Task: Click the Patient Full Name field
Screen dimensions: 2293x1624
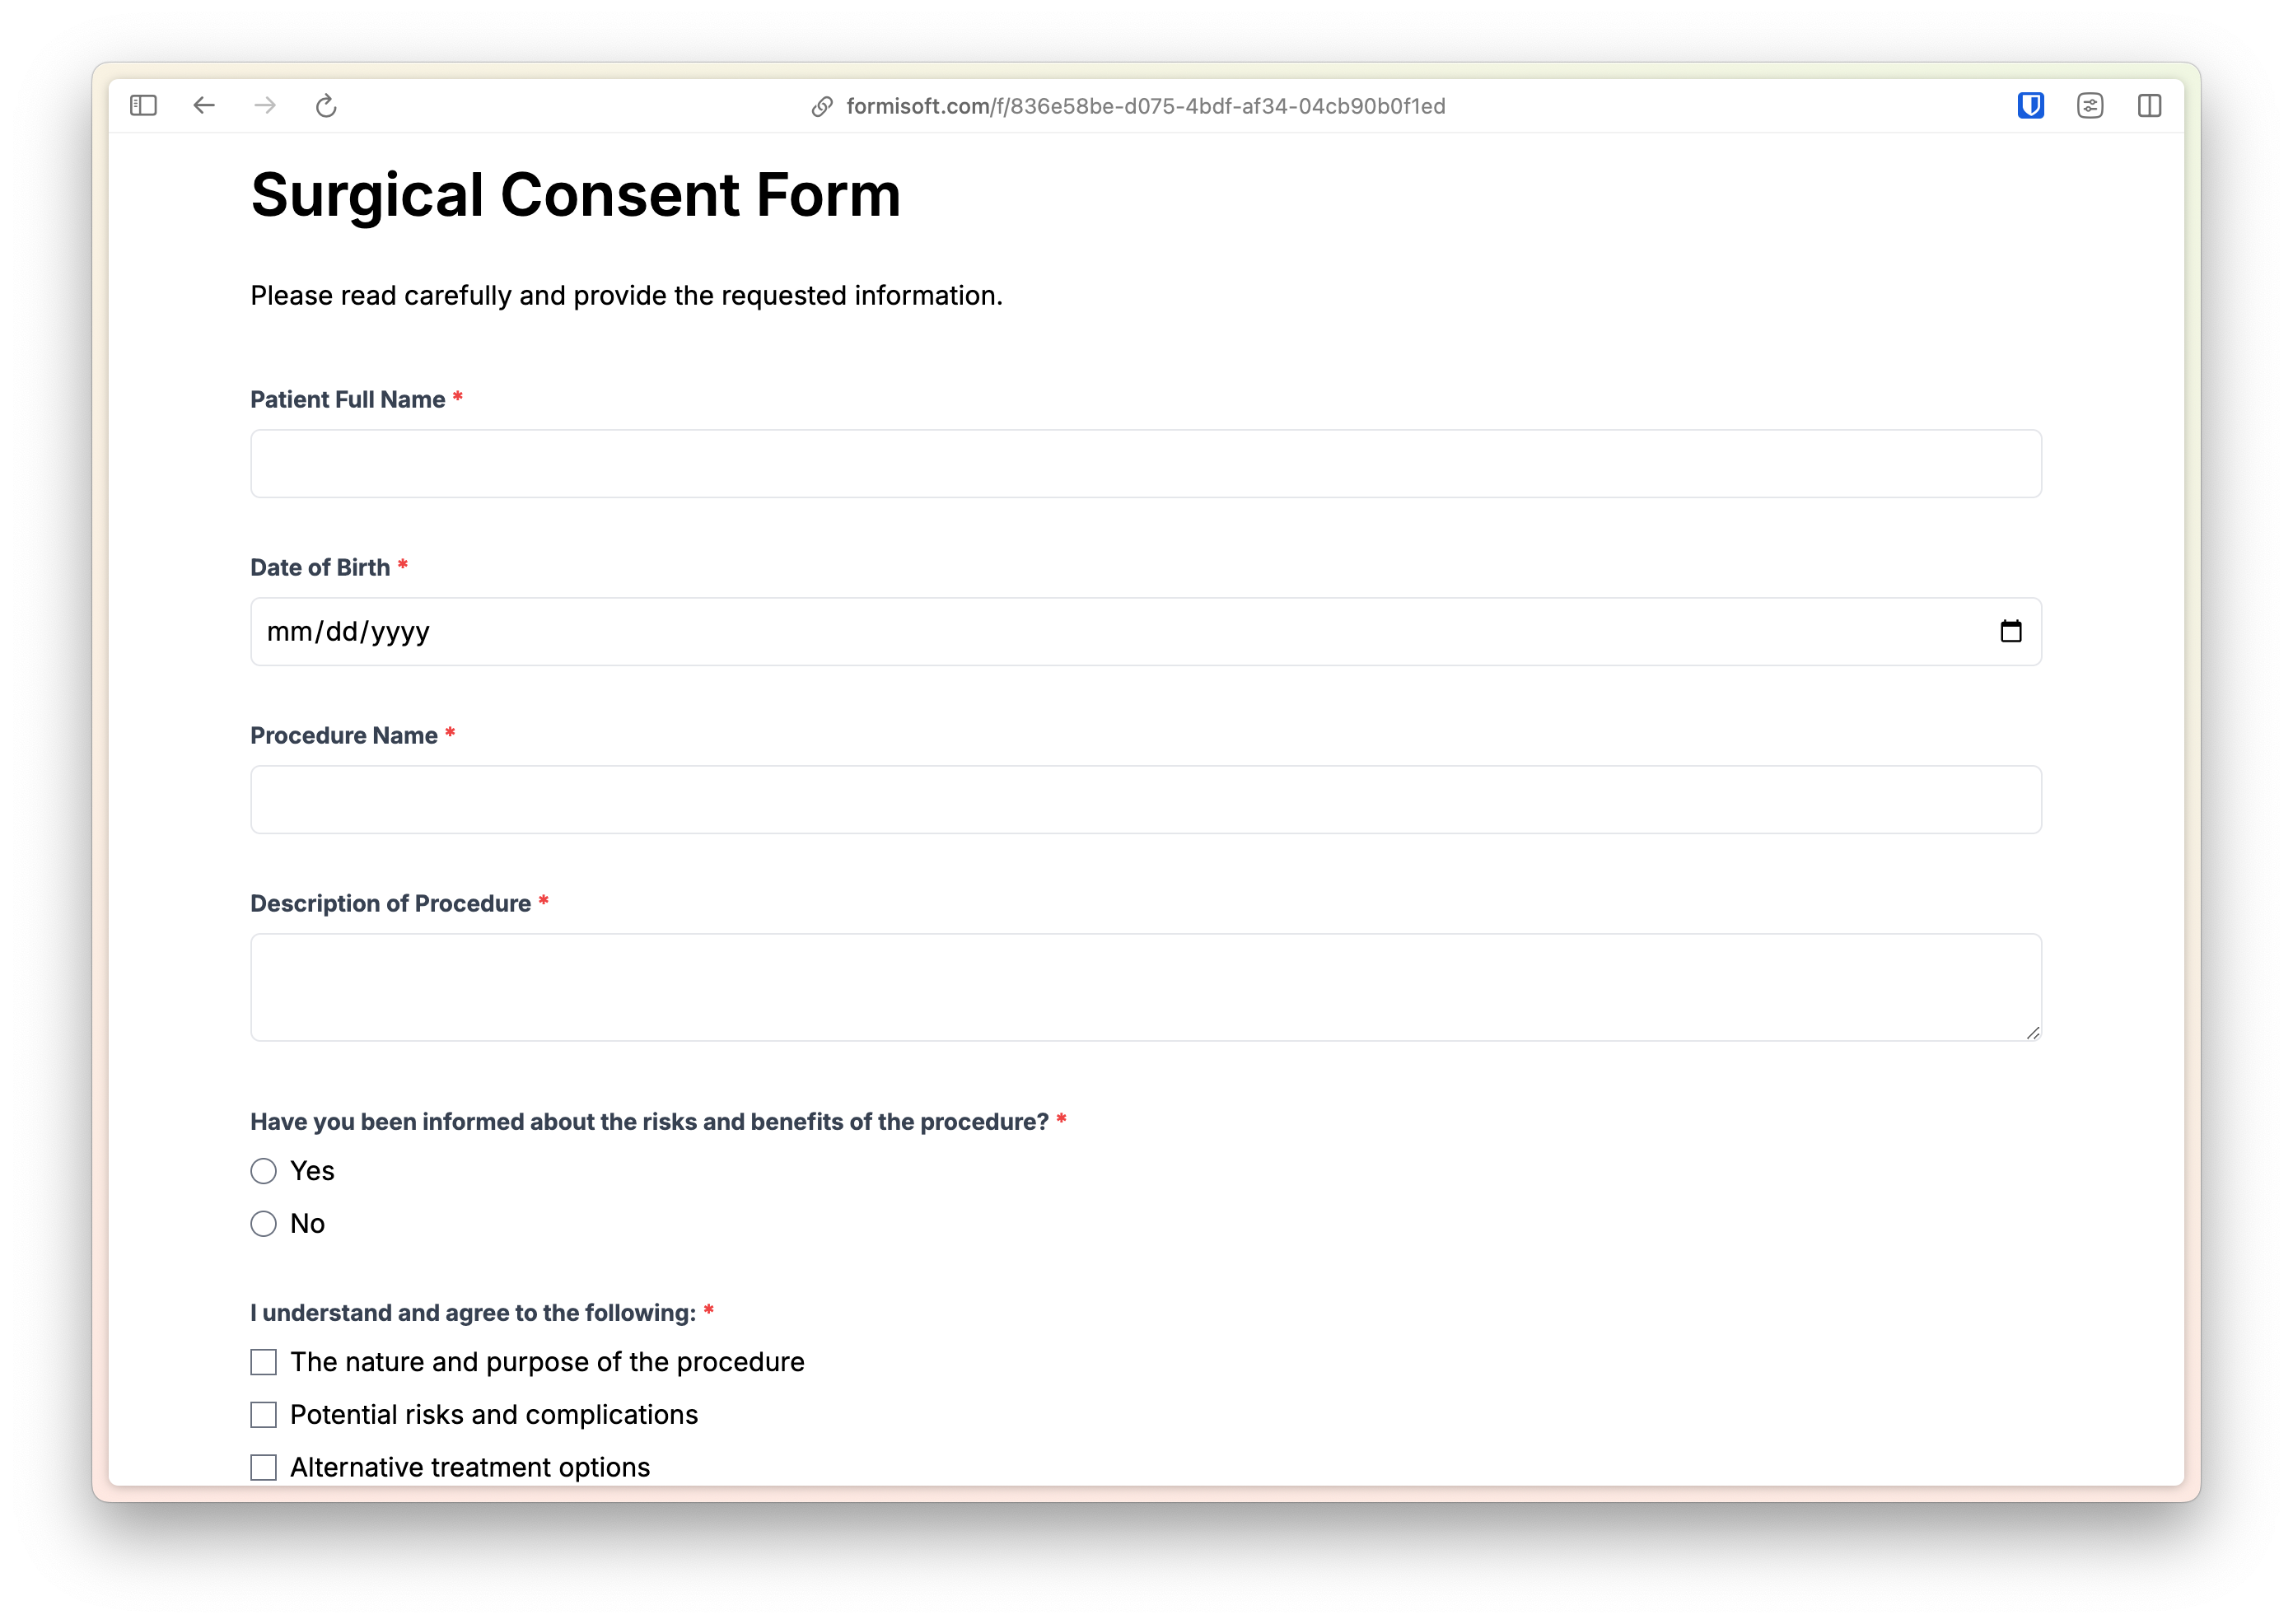Action: tap(1145, 464)
